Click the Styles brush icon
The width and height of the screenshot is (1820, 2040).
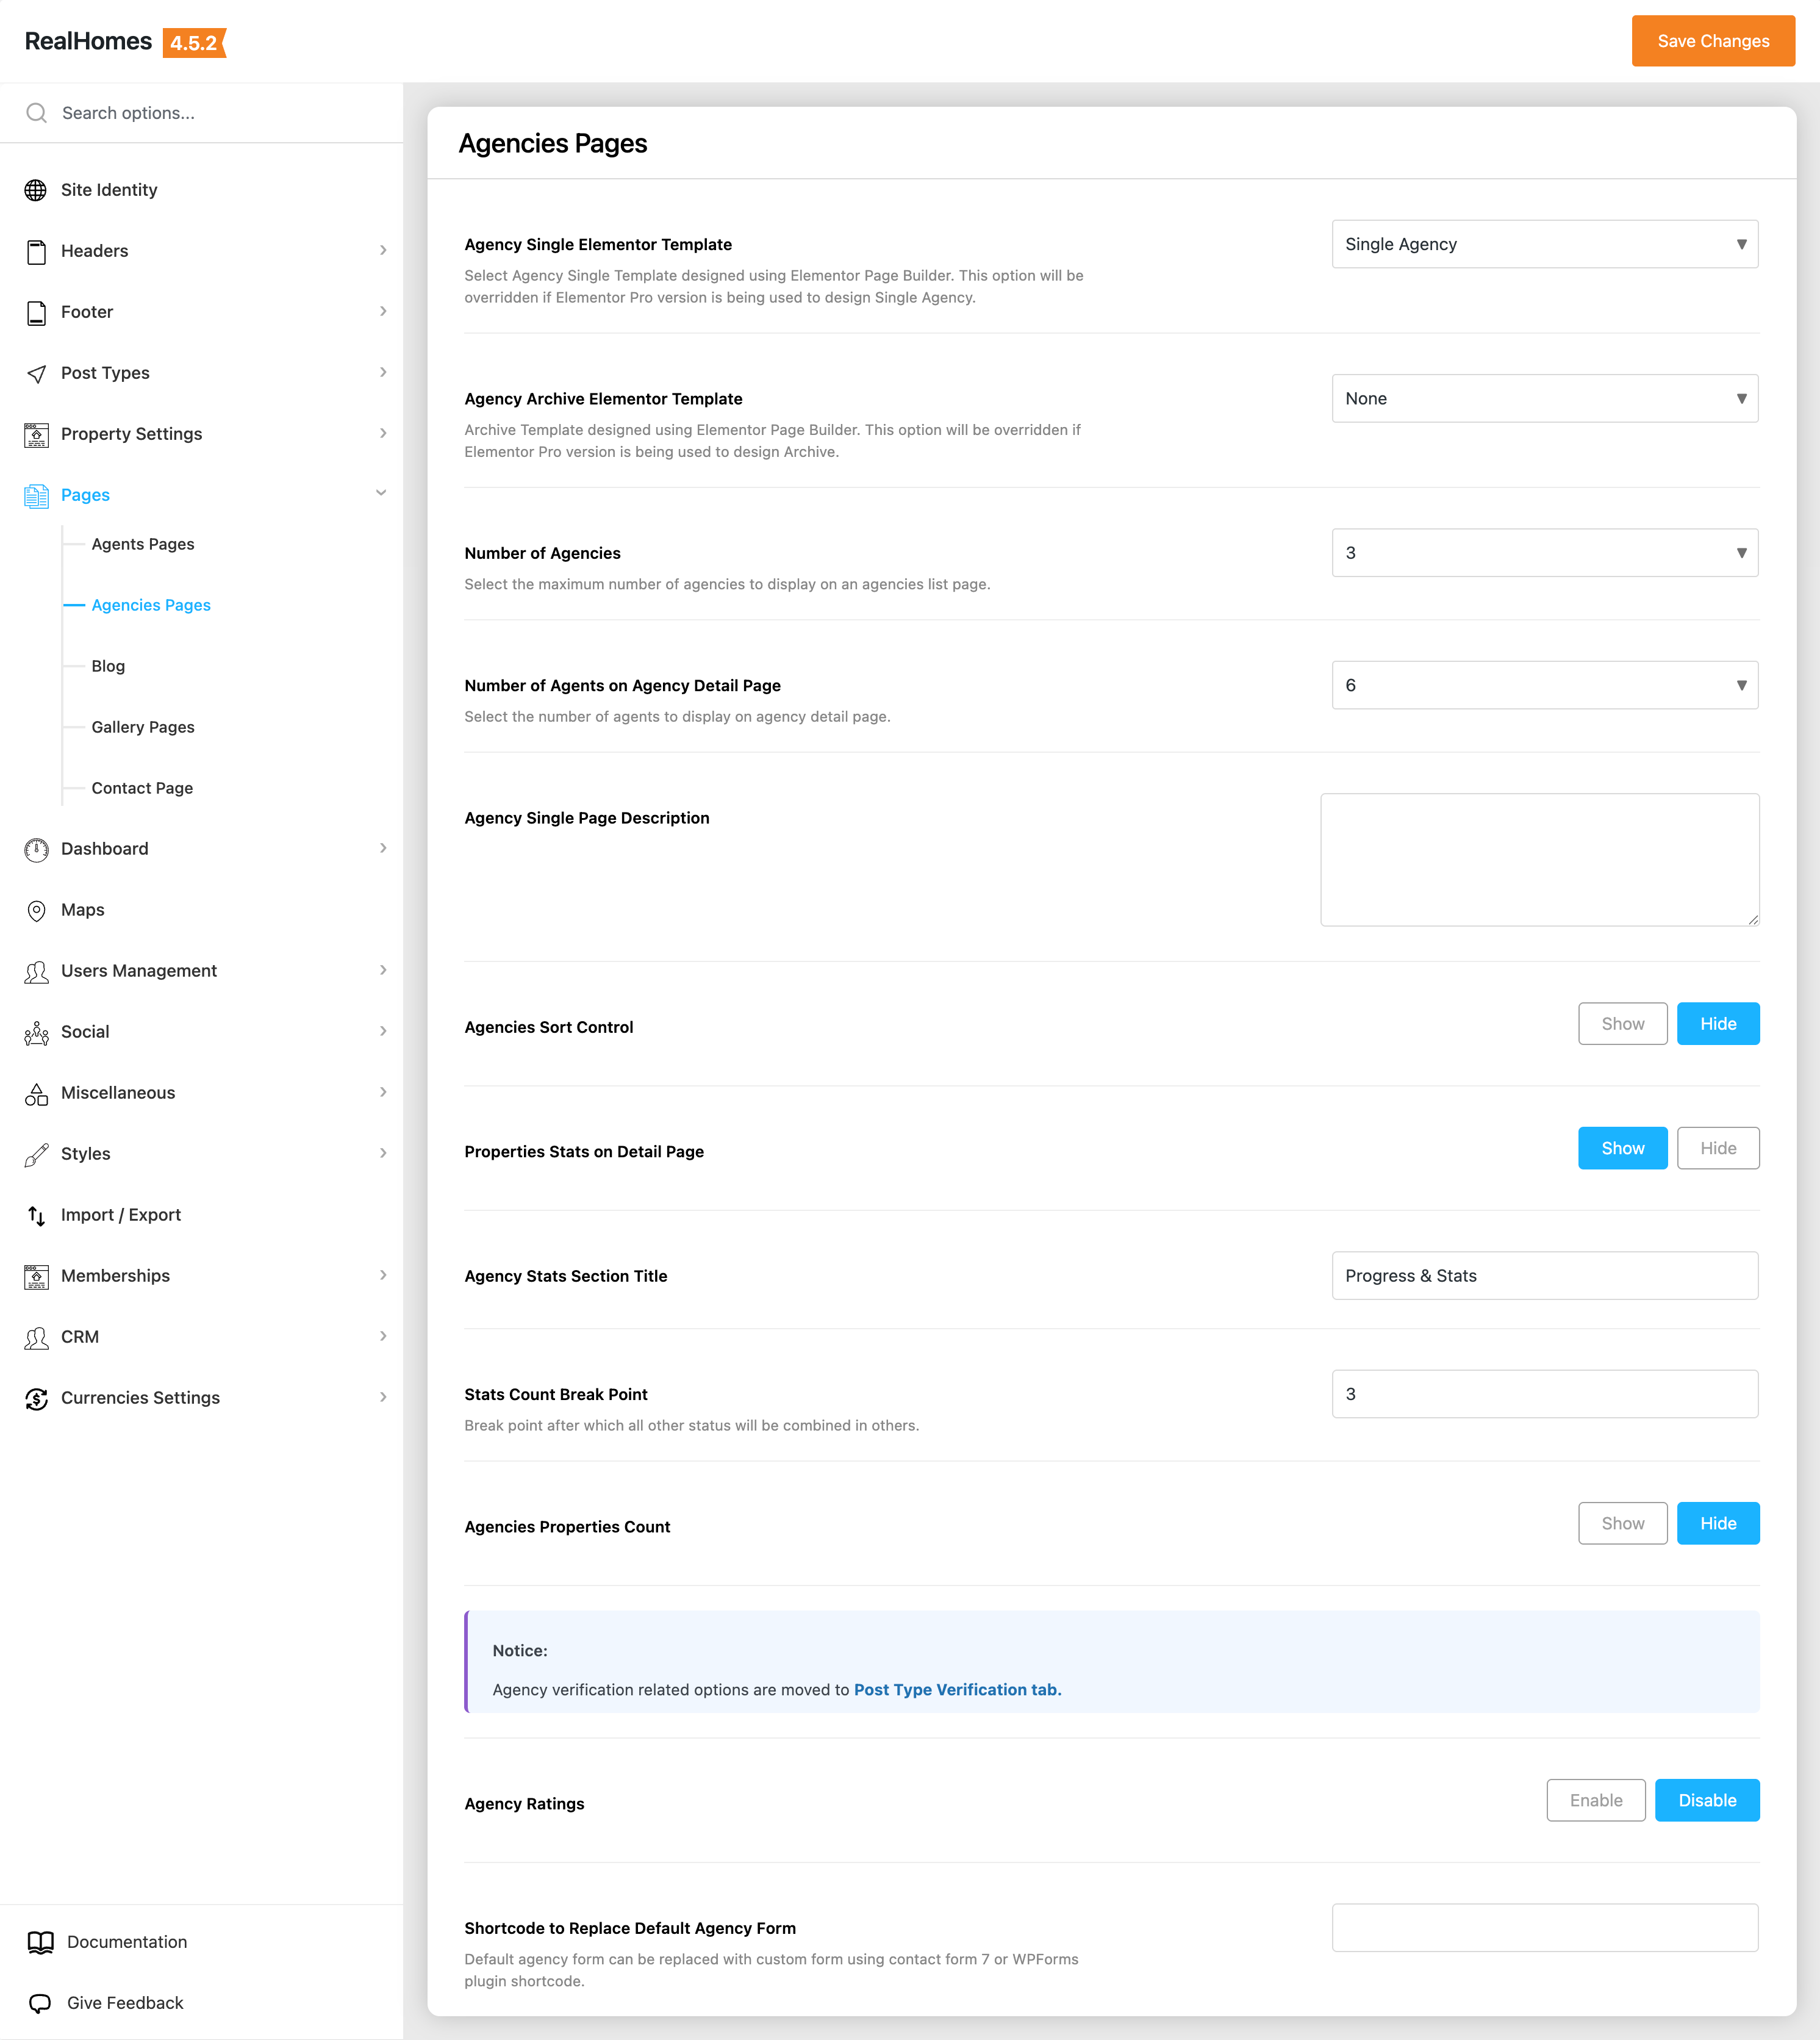pos(36,1154)
